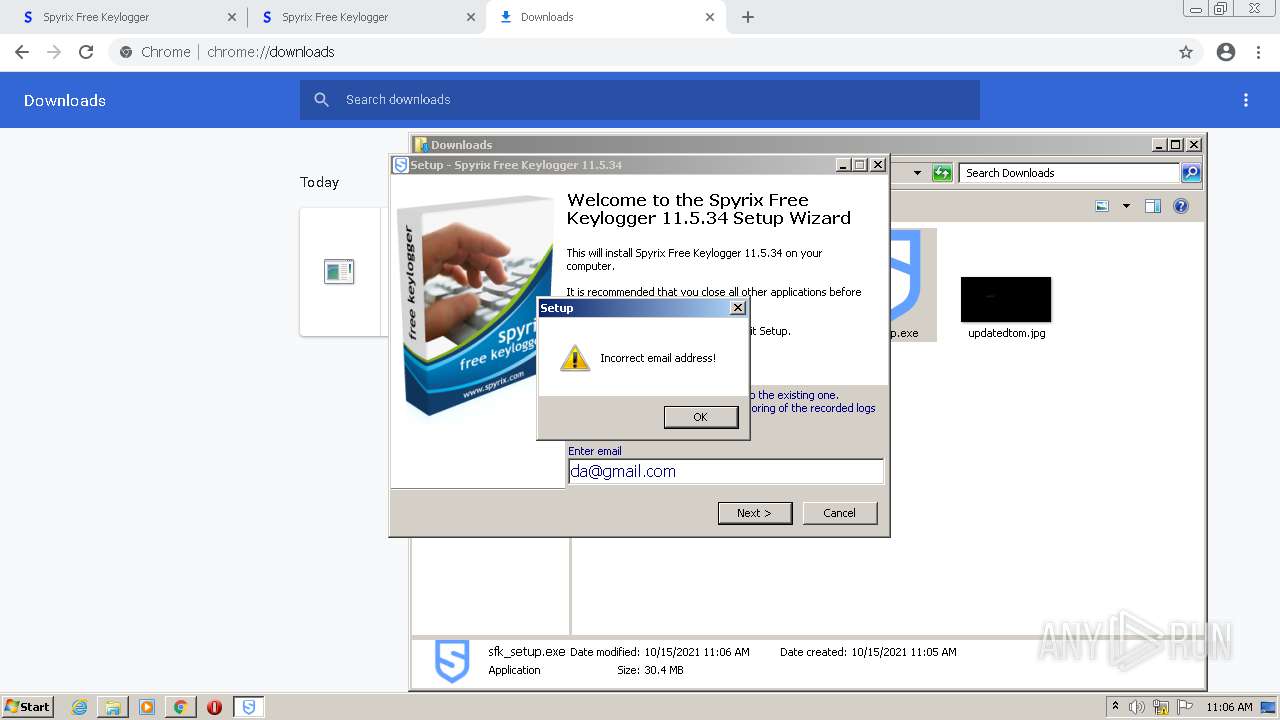Click the sfk_setup.exe name in details pane
1280x720 pixels.
coord(527,652)
